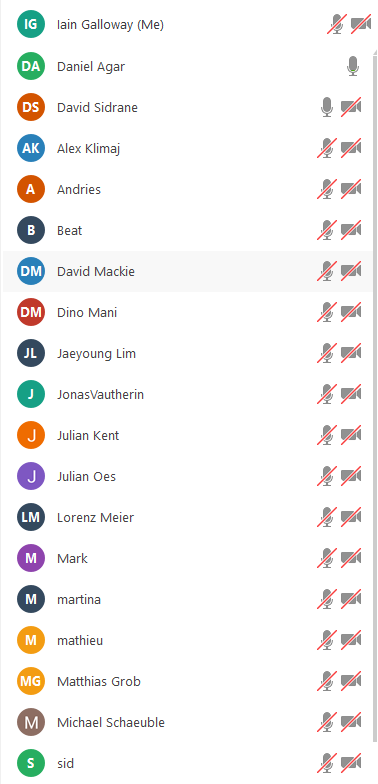Viewport: 378px width, 784px height.
Task: Select participant David Mackie in the list
Action: pos(188,272)
